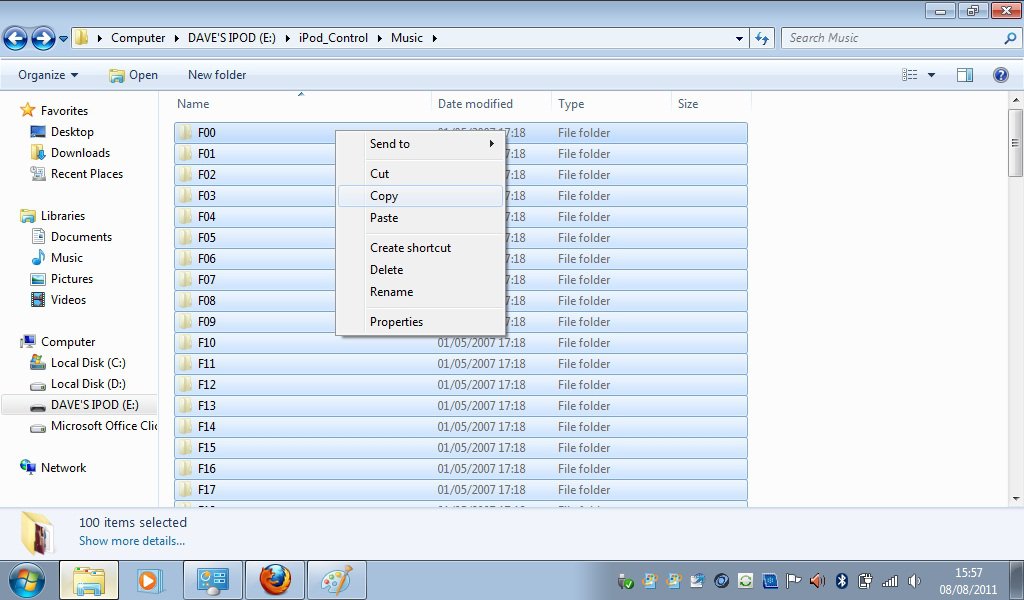The width and height of the screenshot is (1024, 600).
Task: Choose Copy from the context menu
Action: [384, 196]
